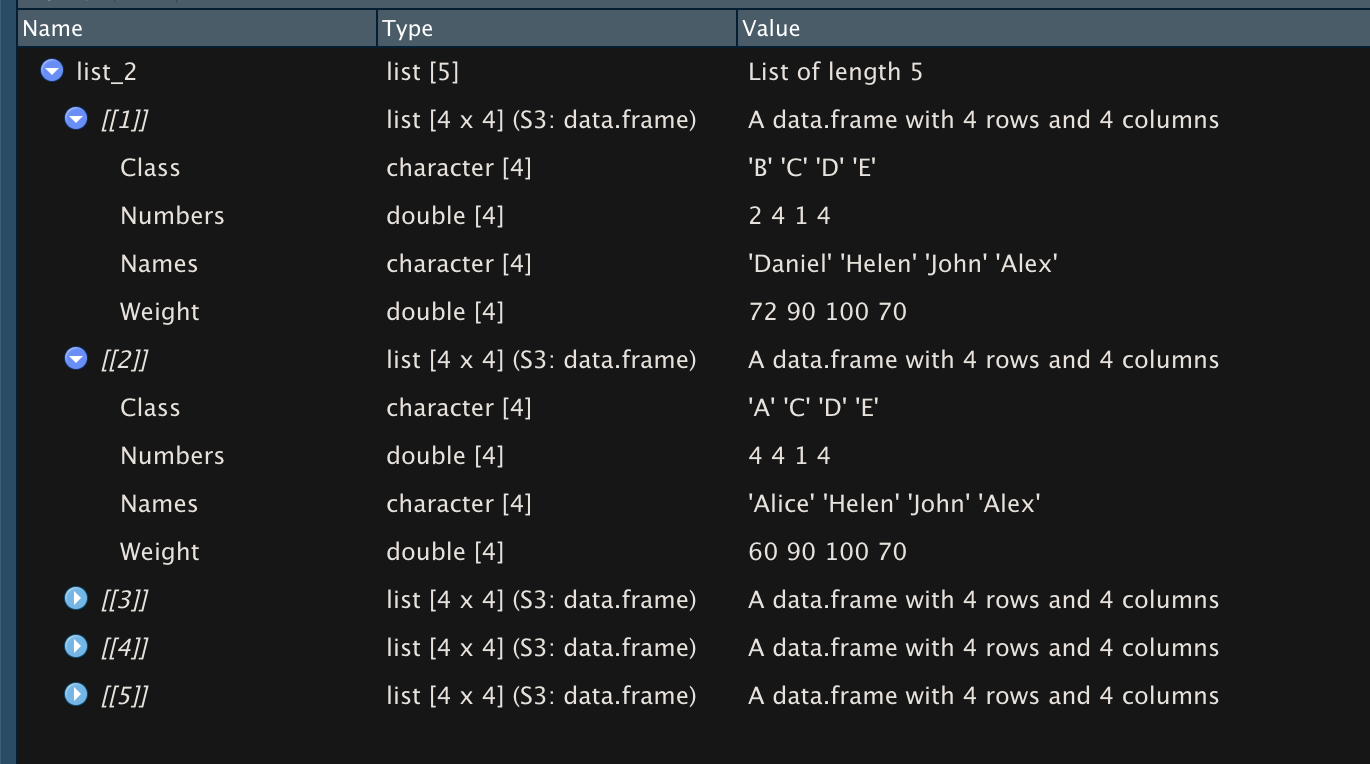Select the list_2 row
The width and height of the screenshot is (1370, 764).
[x=106, y=72]
